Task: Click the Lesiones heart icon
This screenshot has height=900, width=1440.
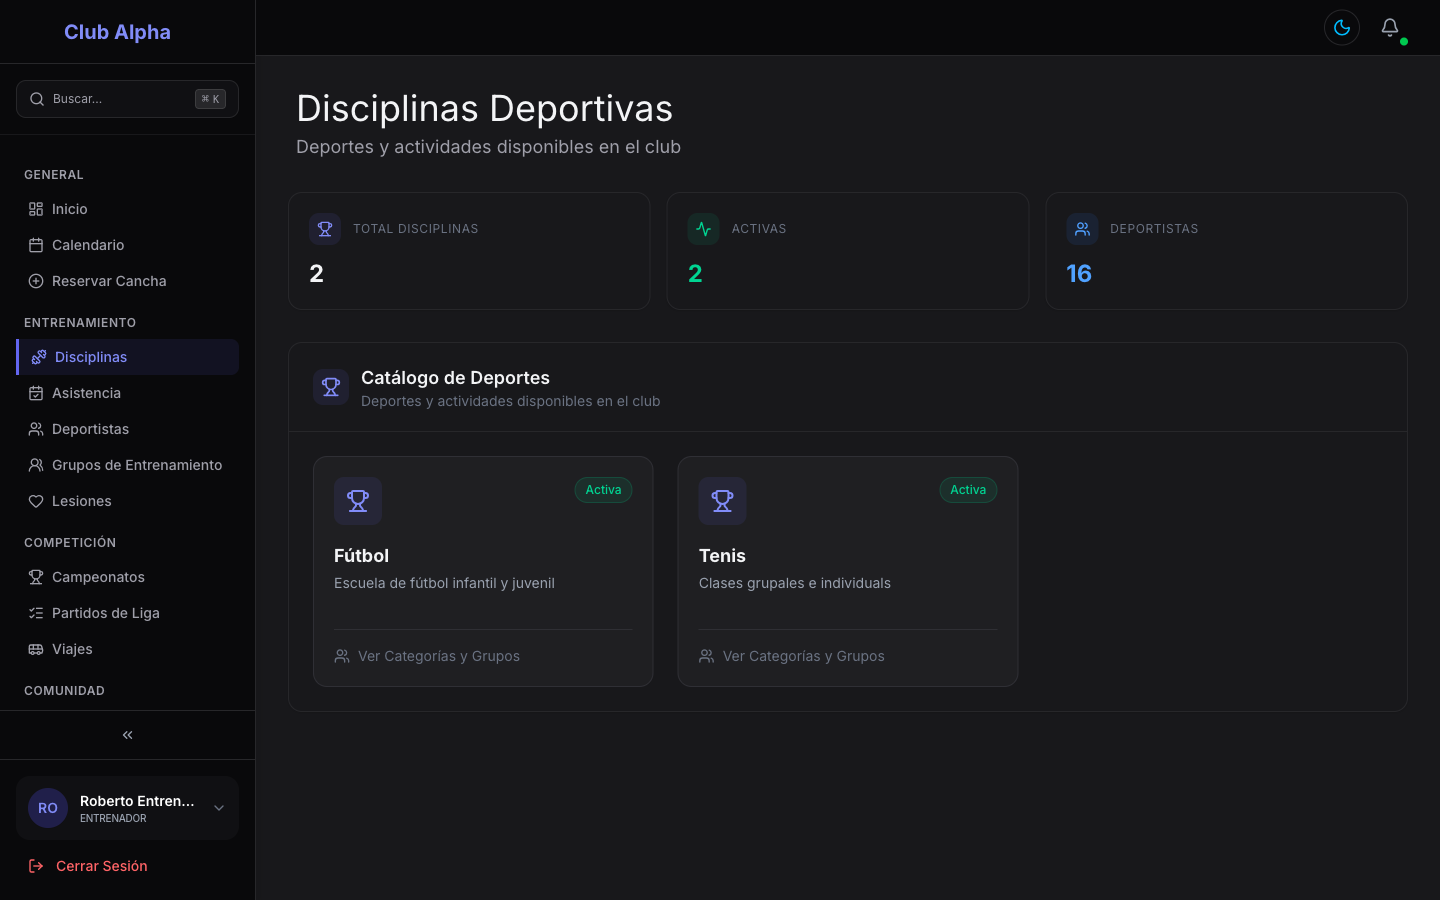Action: pyautogui.click(x=36, y=501)
